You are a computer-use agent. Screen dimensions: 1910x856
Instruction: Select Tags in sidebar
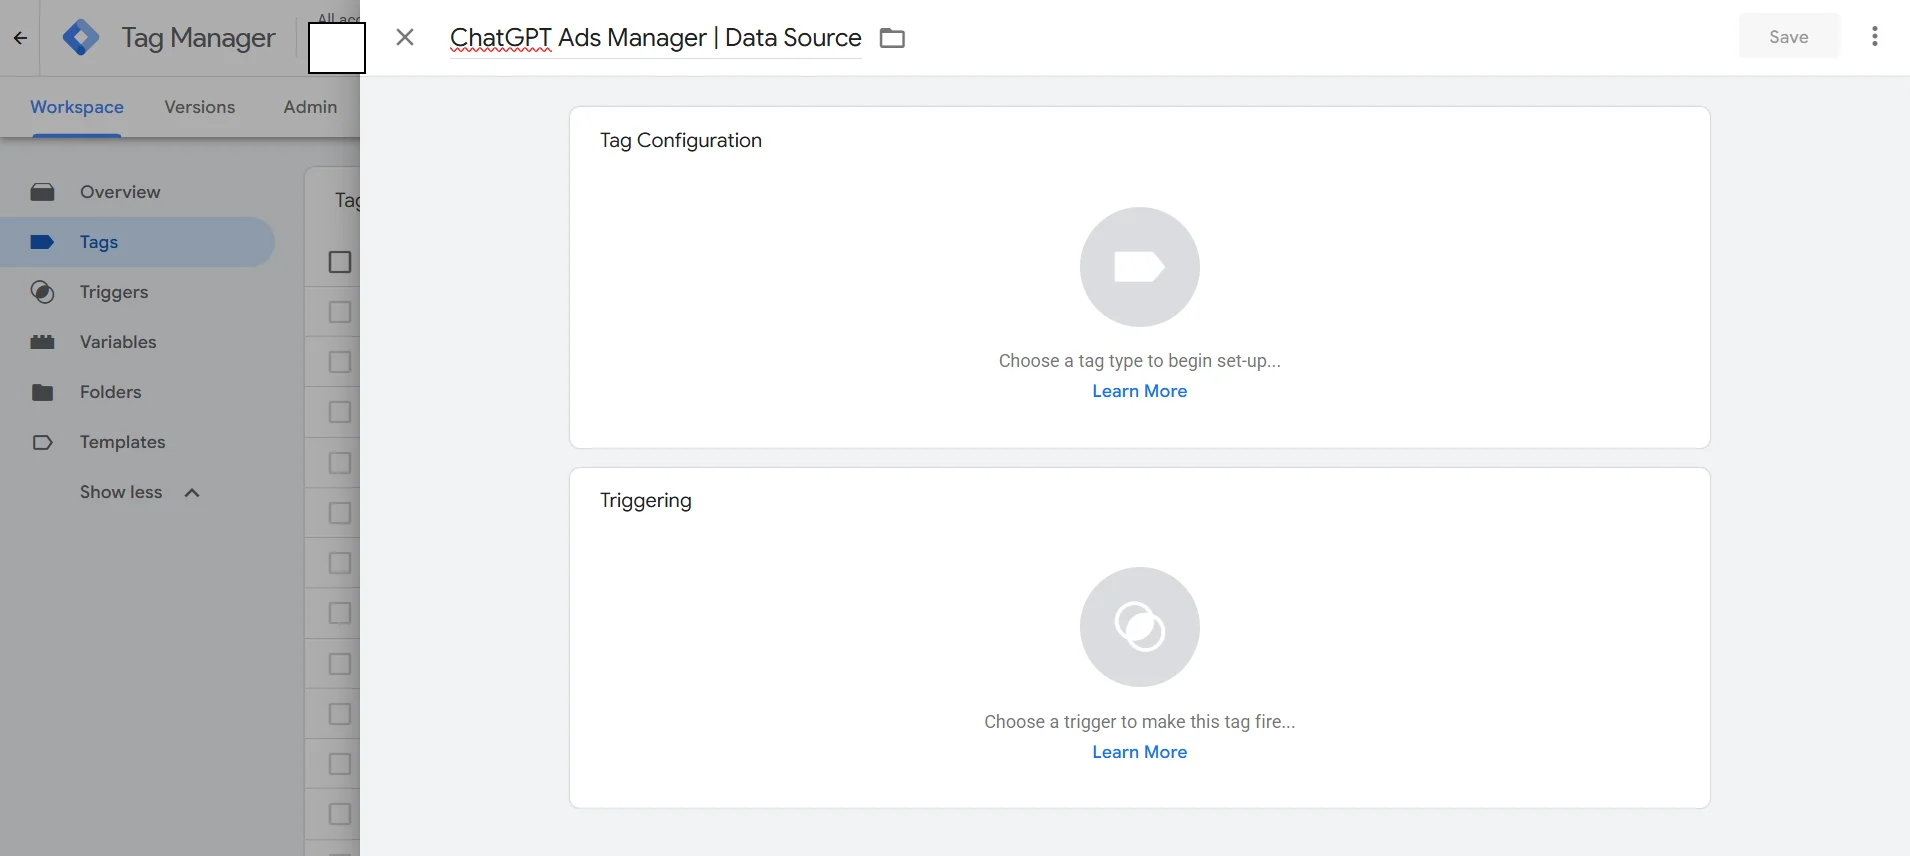[138, 242]
